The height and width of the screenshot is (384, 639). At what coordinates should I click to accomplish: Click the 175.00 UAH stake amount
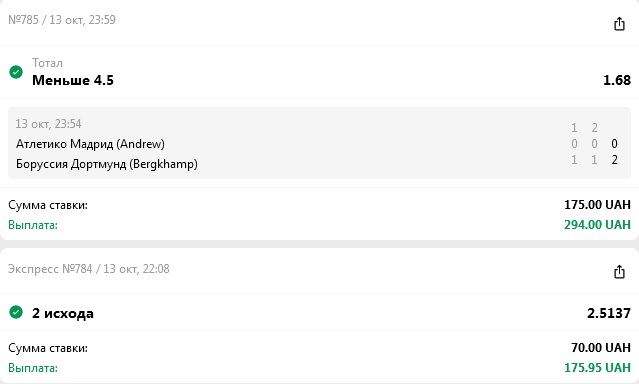(x=597, y=205)
